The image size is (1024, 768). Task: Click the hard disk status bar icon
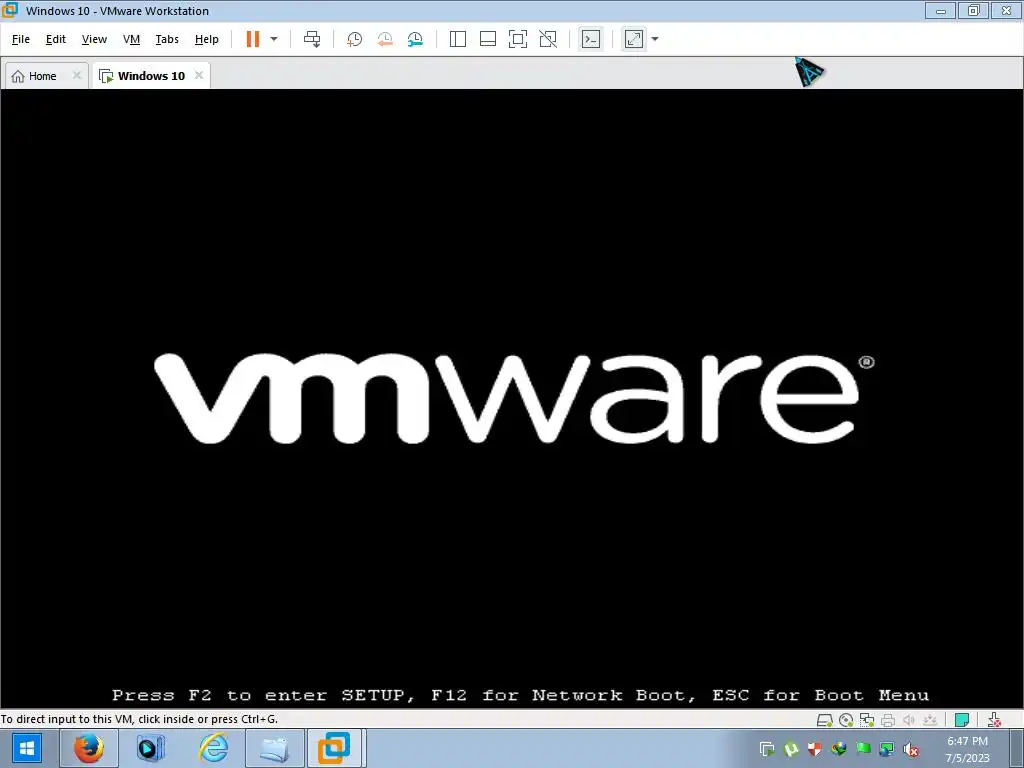824,720
